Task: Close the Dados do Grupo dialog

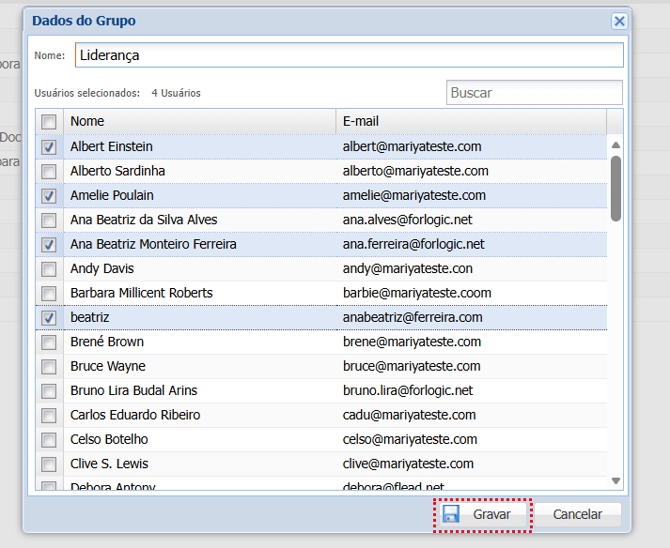Action: click(619, 21)
